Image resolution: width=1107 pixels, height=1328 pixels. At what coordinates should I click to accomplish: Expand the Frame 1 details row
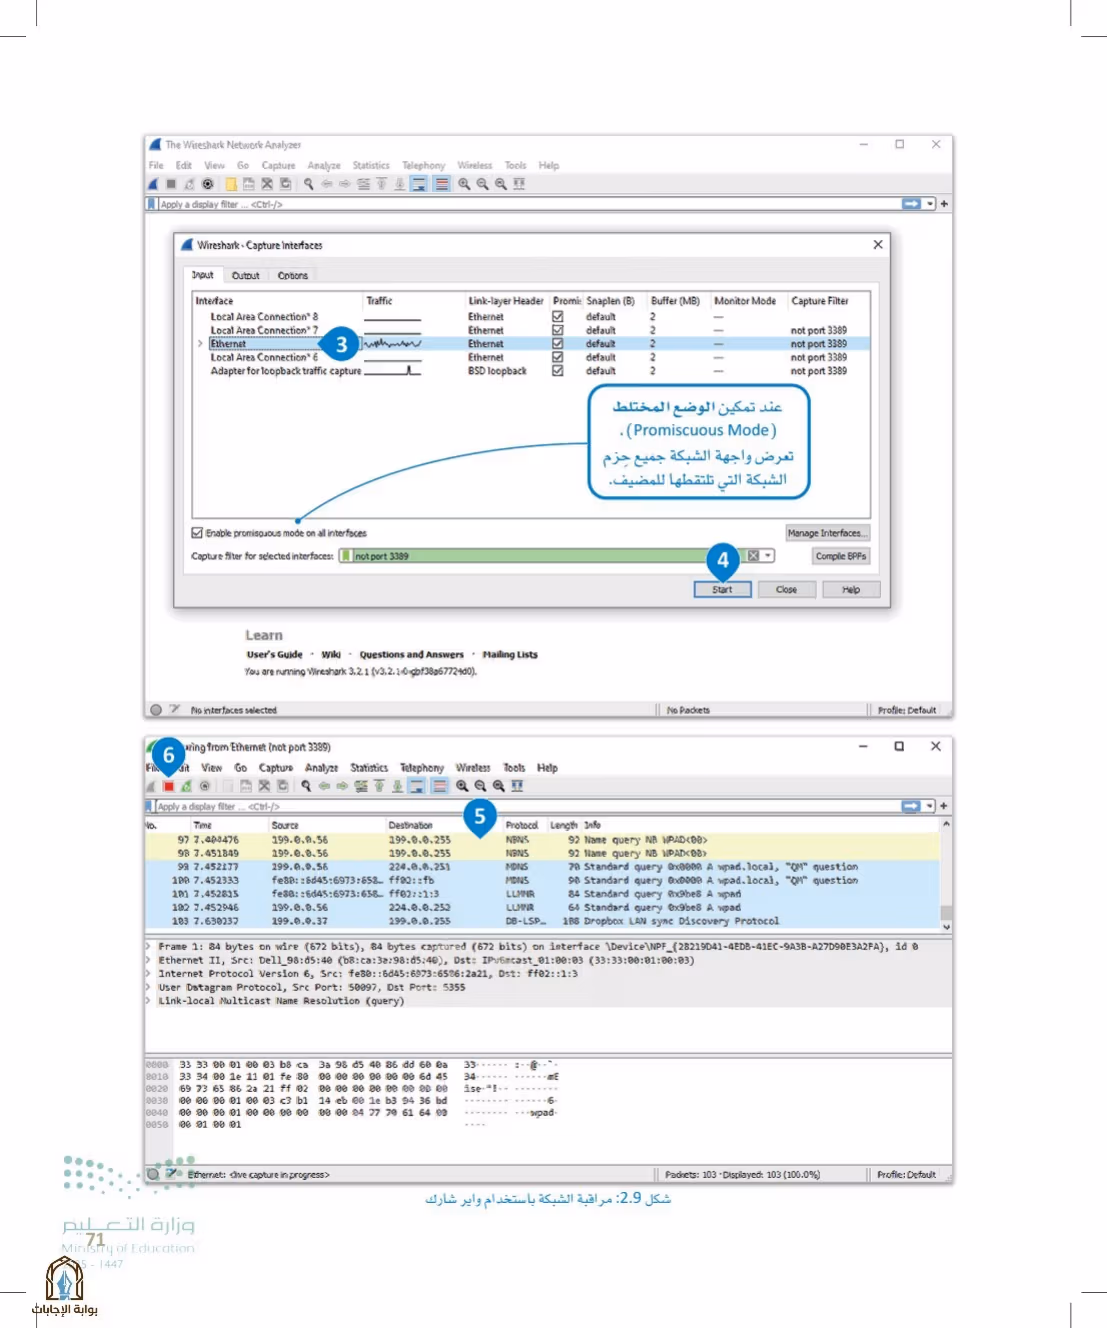click(149, 946)
